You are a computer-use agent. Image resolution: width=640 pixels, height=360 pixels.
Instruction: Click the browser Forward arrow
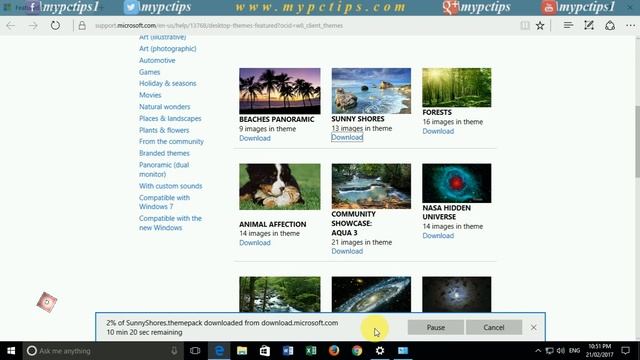coord(33,26)
